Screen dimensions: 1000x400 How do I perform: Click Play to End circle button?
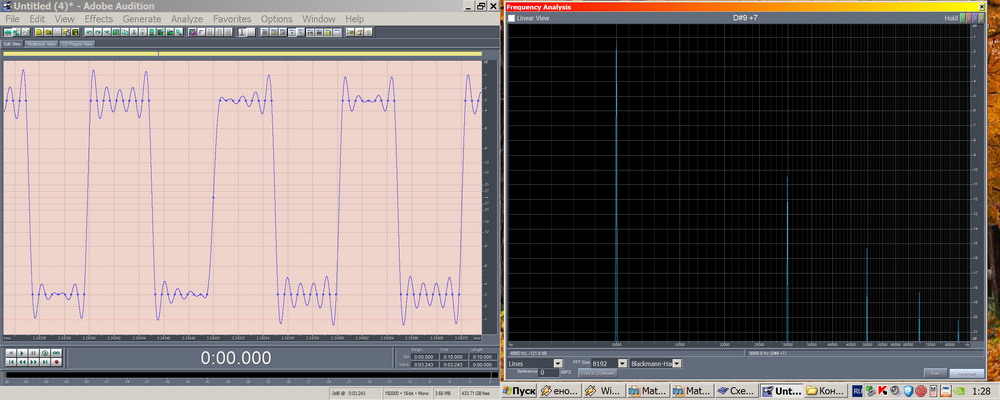(x=45, y=353)
